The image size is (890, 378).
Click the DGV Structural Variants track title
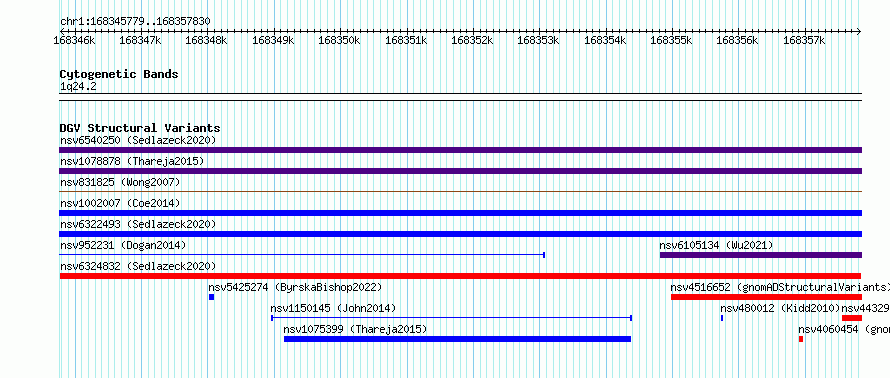pyautogui.click(x=140, y=128)
